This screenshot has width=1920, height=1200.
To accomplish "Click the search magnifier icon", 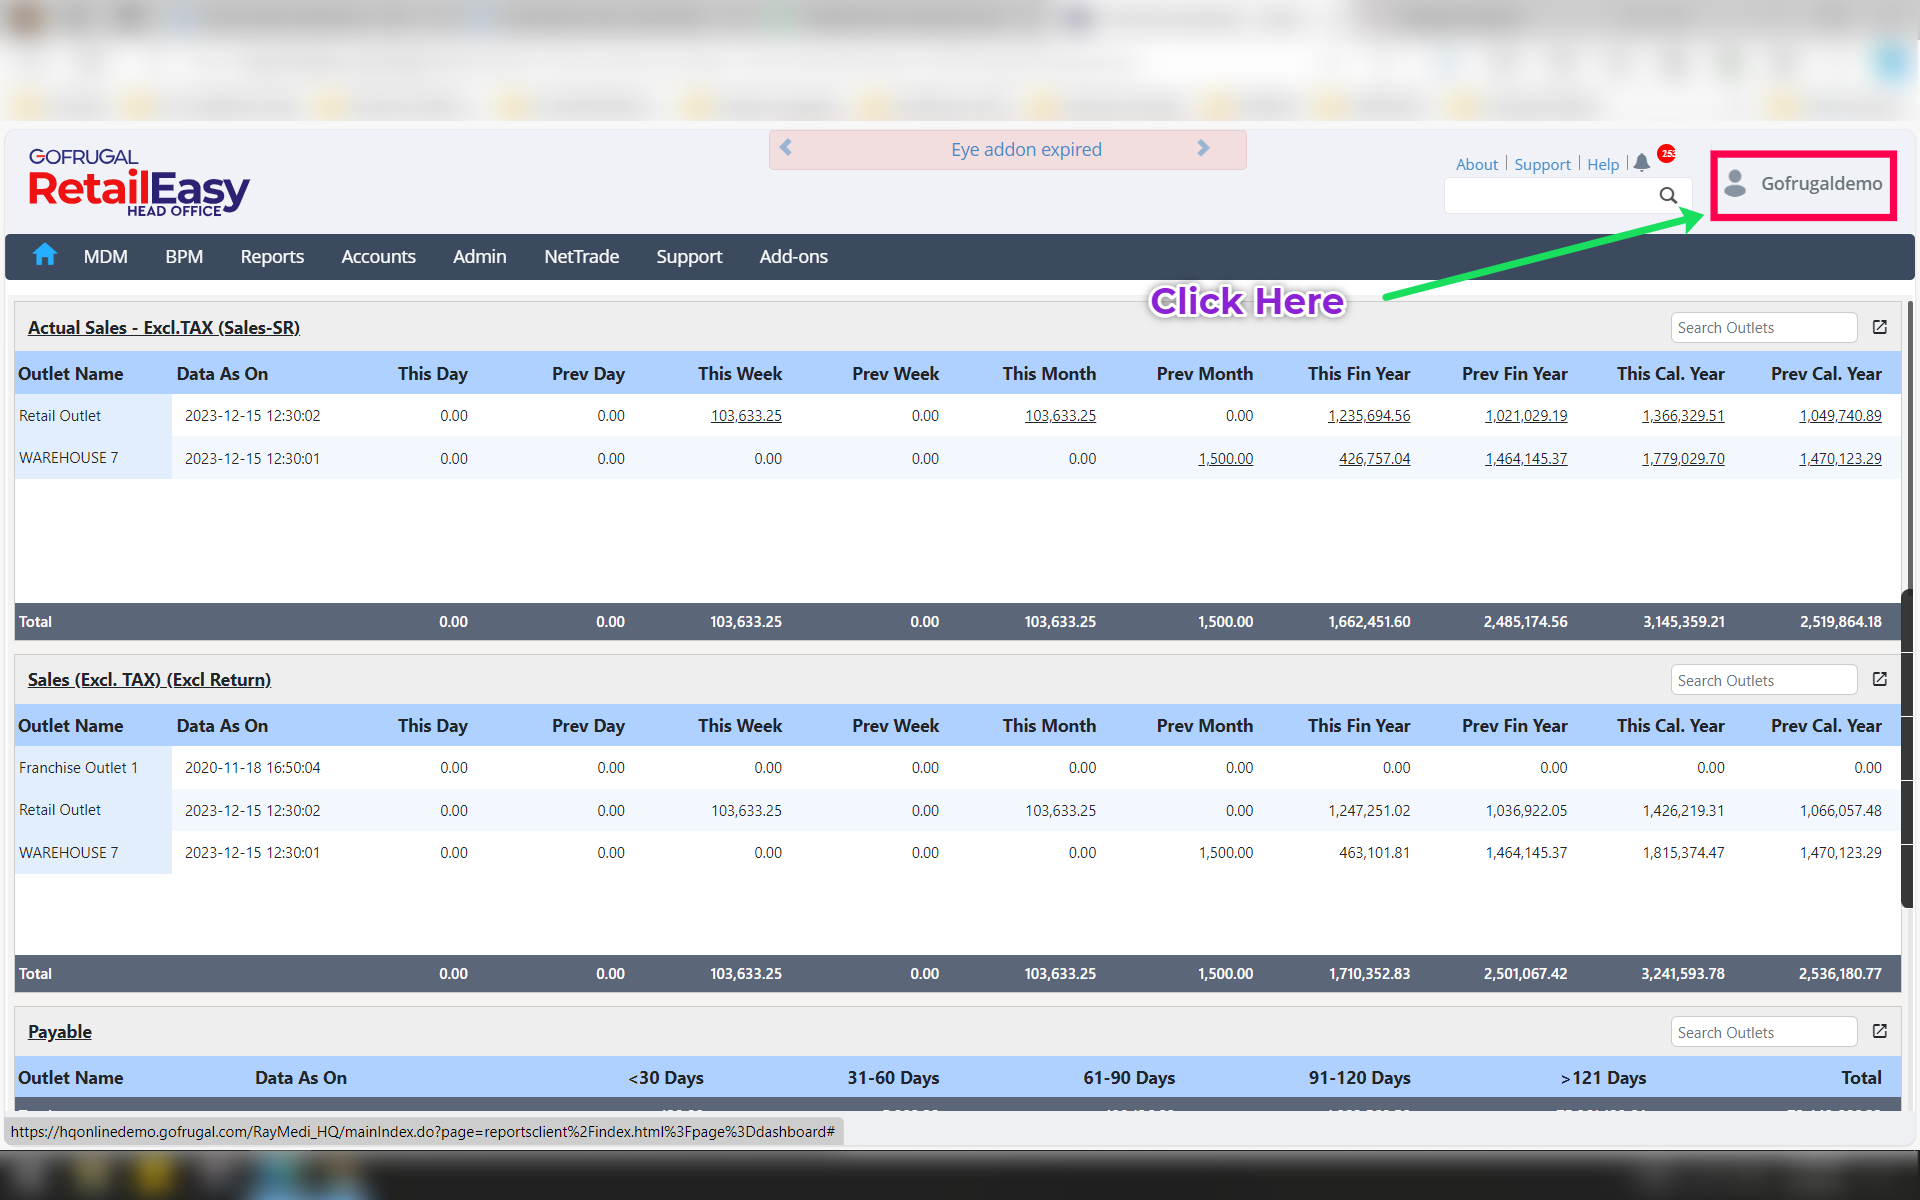I will pos(1668,195).
